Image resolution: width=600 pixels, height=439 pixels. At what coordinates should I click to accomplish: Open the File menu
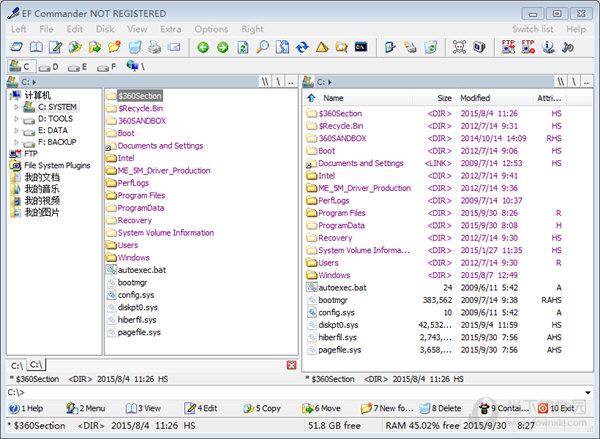coord(46,29)
